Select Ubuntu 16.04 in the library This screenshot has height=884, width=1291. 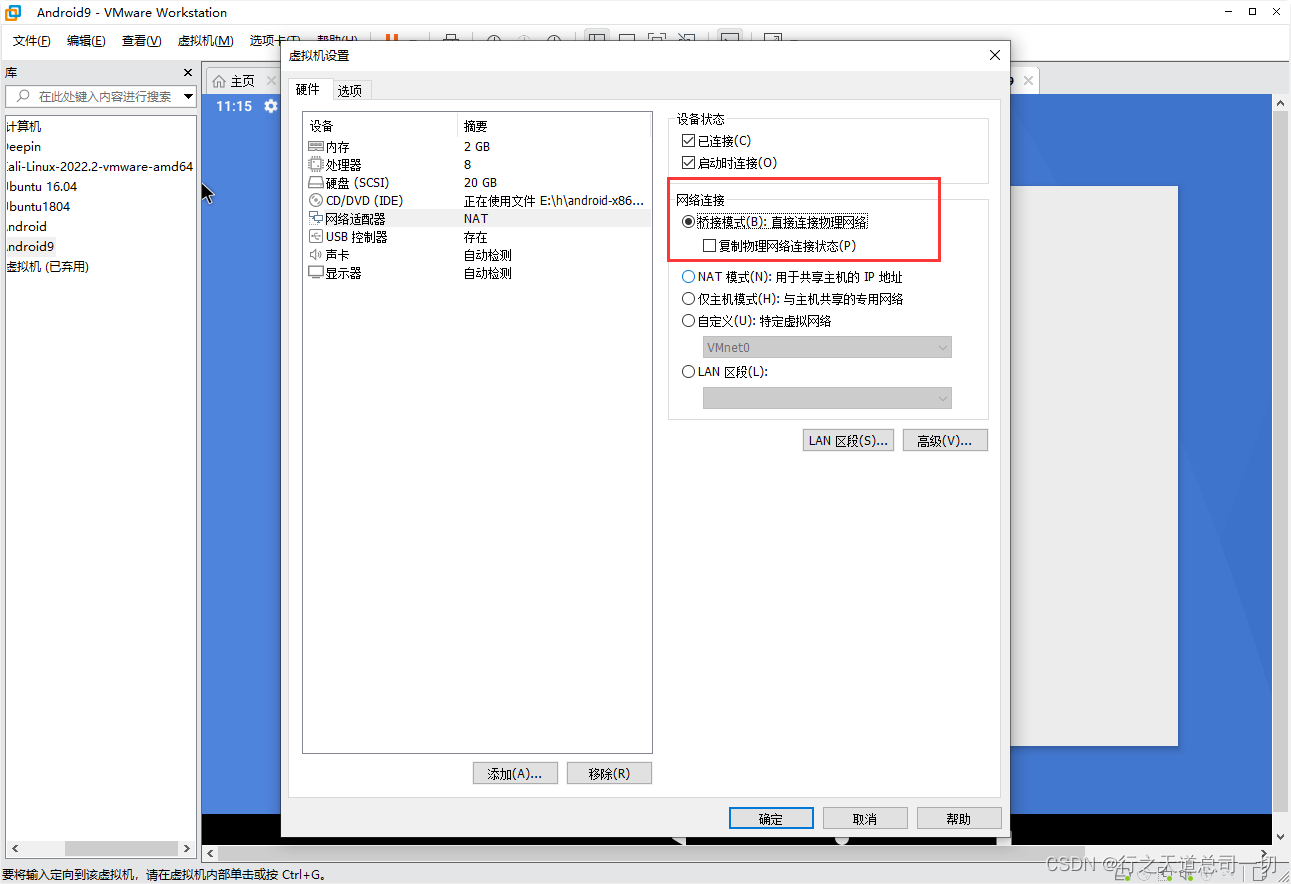click(41, 187)
